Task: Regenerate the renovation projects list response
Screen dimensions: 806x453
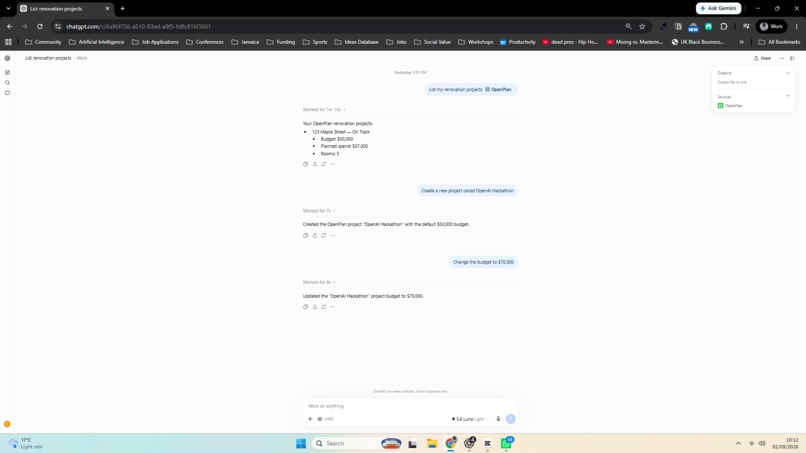Action: (323, 164)
